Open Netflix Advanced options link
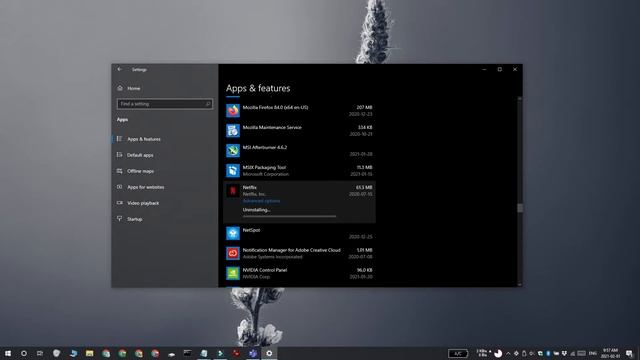Image resolution: width=640 pixels, height=360 pixels. tap(261, 201)
